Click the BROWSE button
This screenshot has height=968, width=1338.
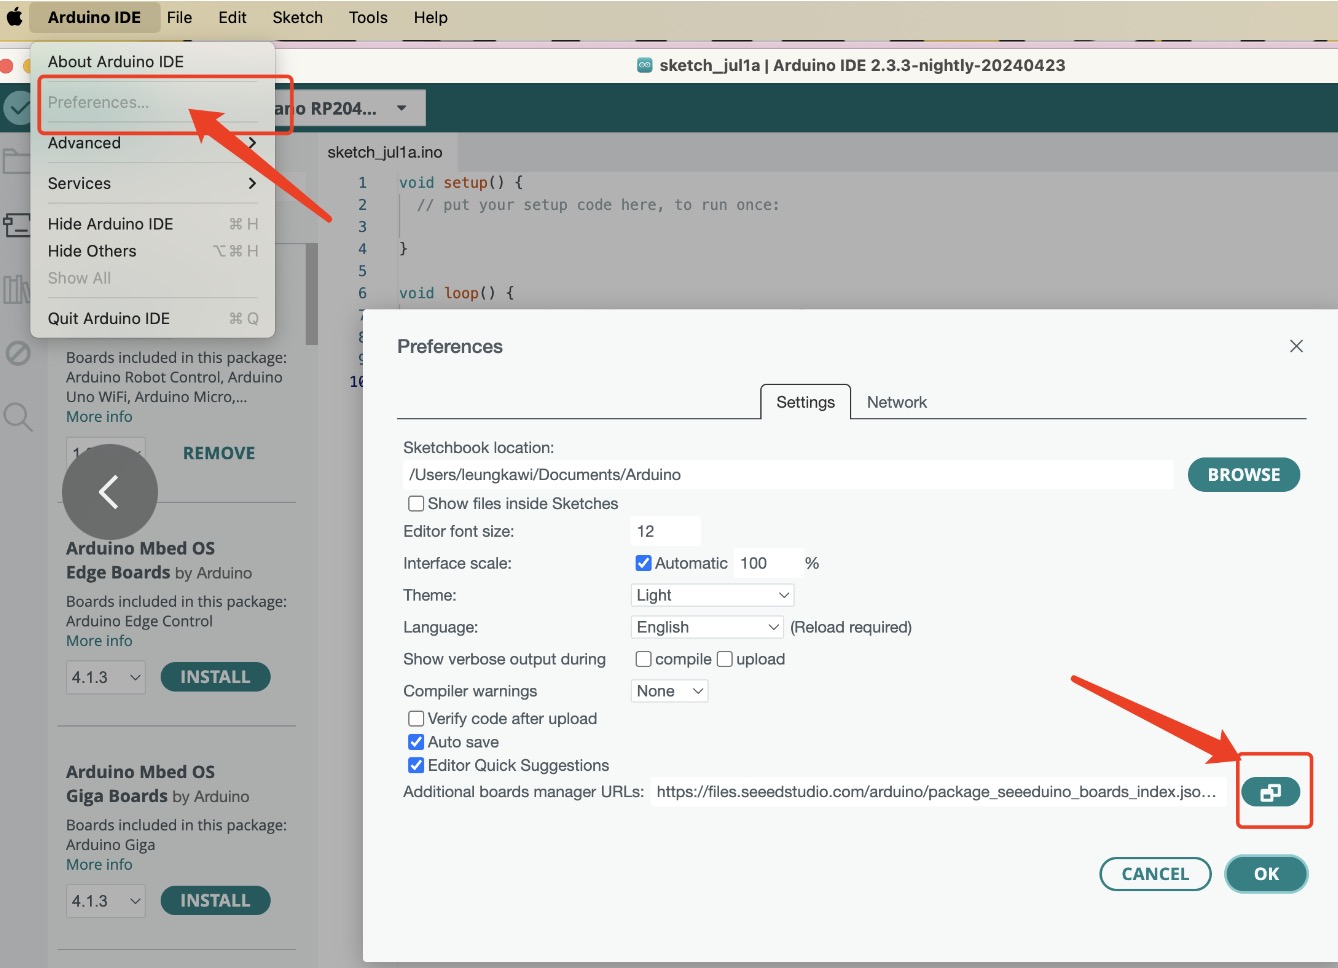pyautogui.click(x=1244, y=475)
